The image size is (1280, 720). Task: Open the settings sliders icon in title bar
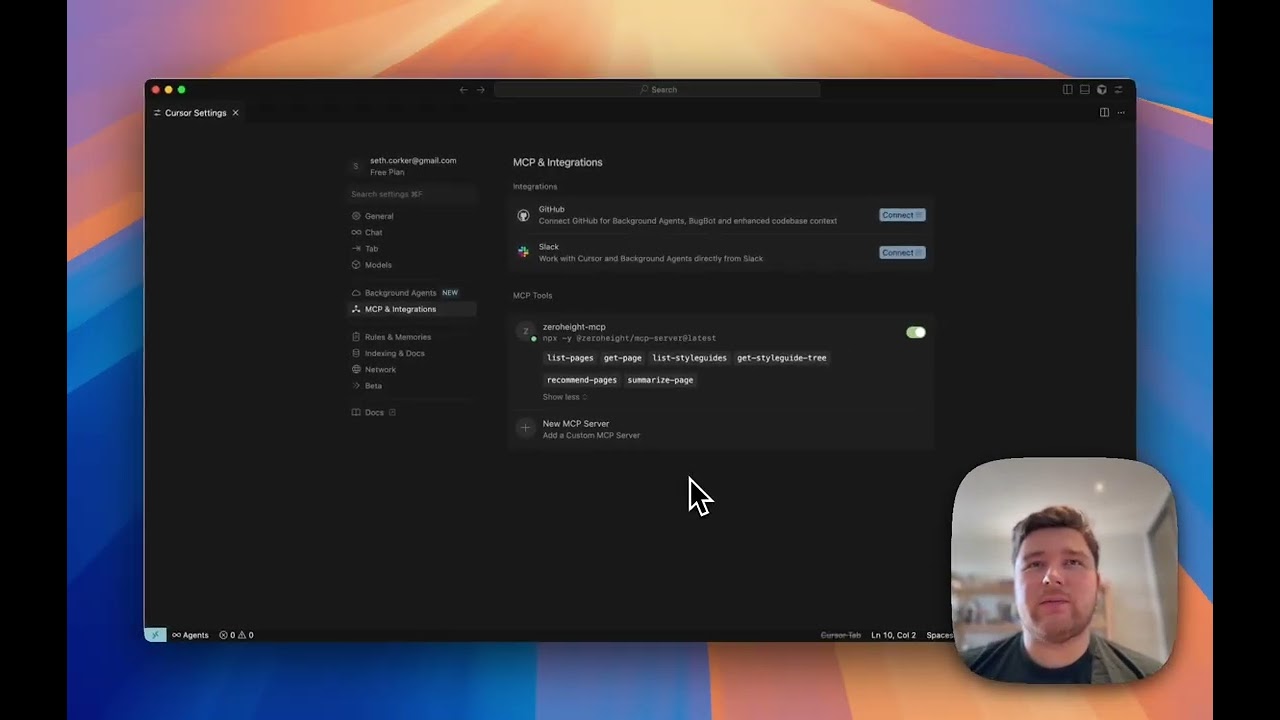click(1118, 90)
